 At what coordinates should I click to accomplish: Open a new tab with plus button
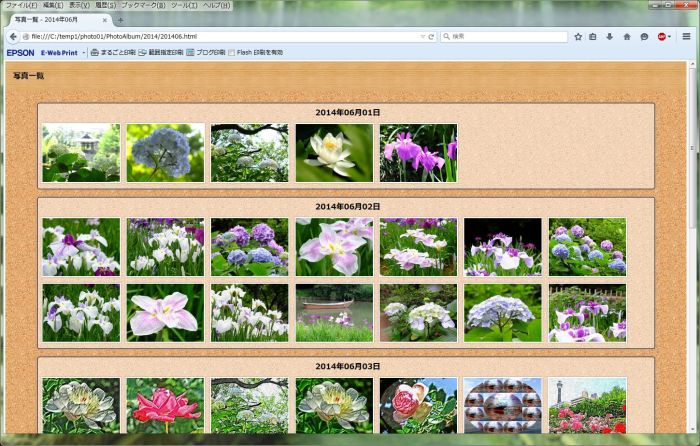click(121, 20)
